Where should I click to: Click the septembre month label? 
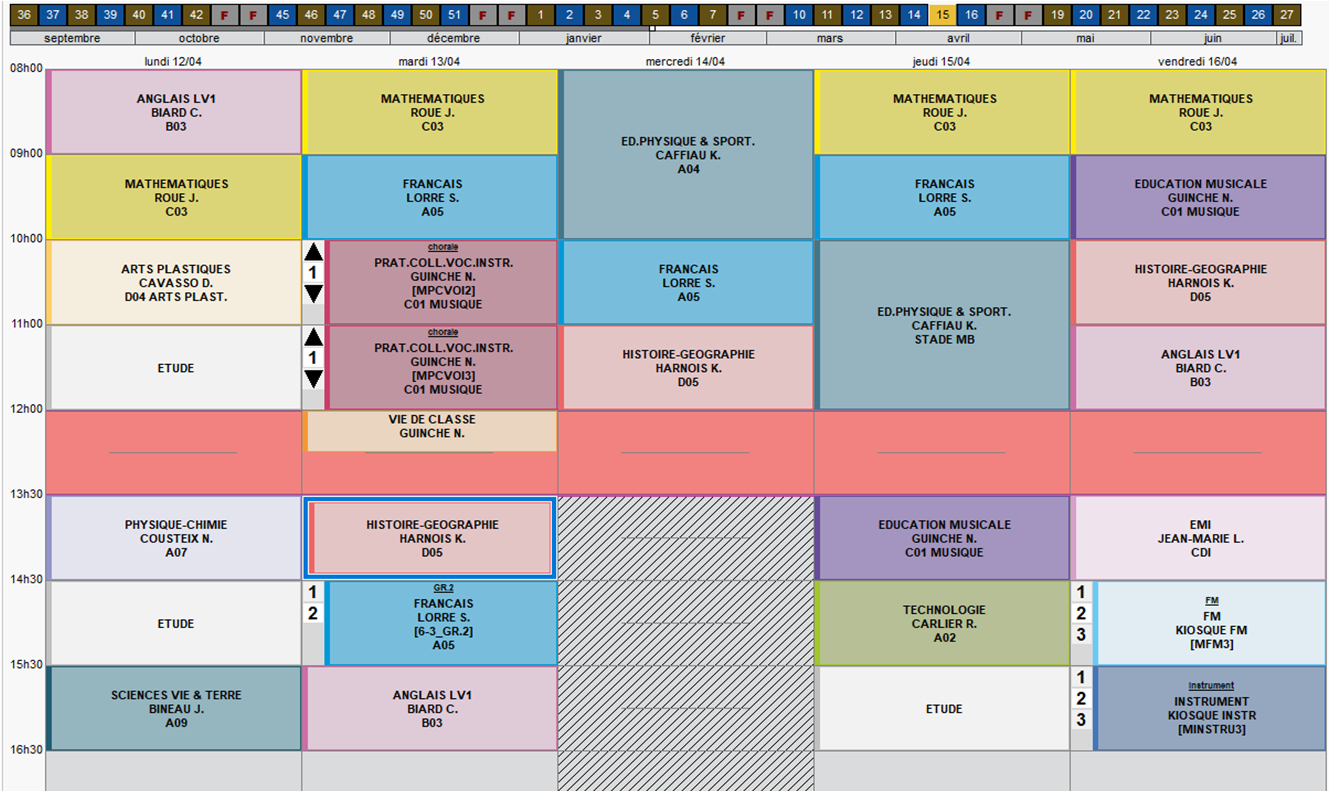click(x=72, y=38)
